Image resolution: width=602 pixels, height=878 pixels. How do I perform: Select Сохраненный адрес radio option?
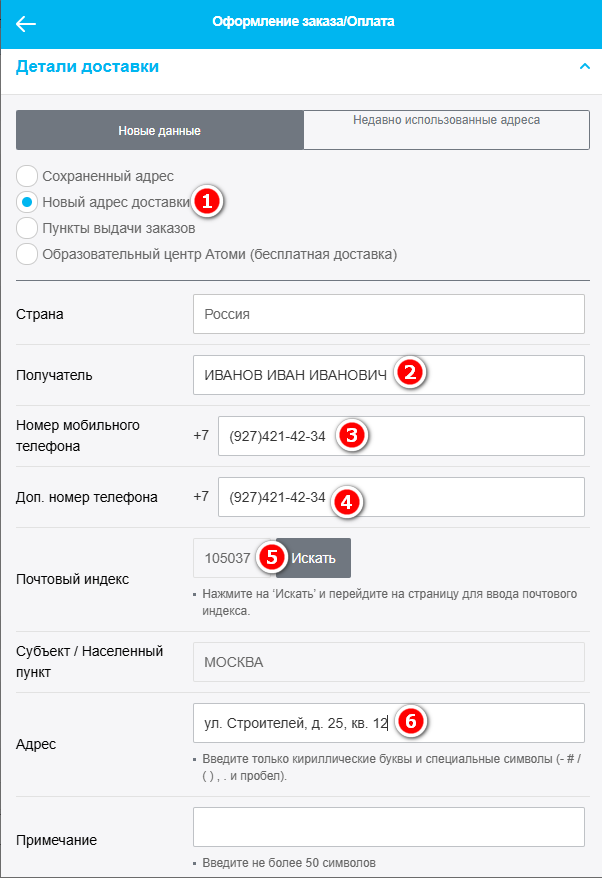(x=28, y=176)
